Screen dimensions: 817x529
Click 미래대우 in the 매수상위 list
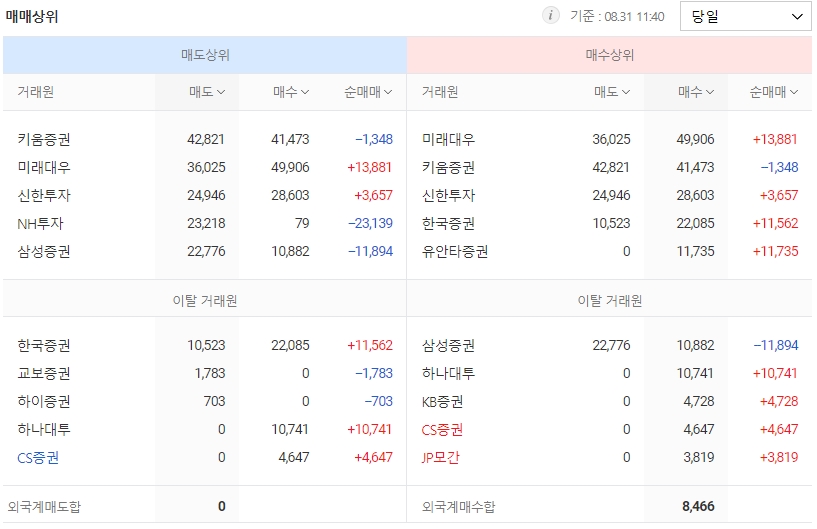coord(448,139)
